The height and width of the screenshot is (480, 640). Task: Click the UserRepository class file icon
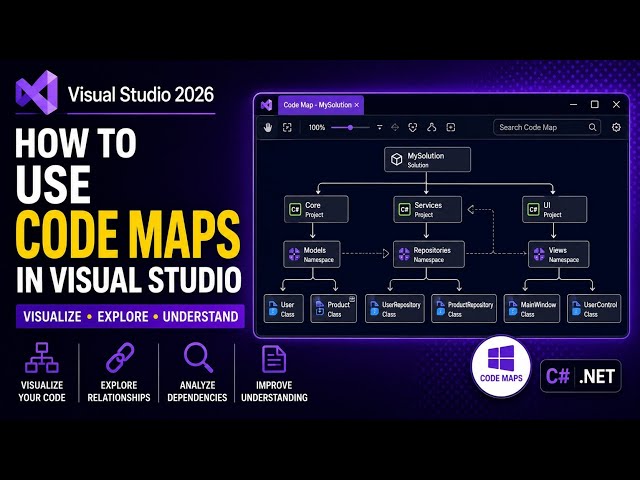[374, 308]
